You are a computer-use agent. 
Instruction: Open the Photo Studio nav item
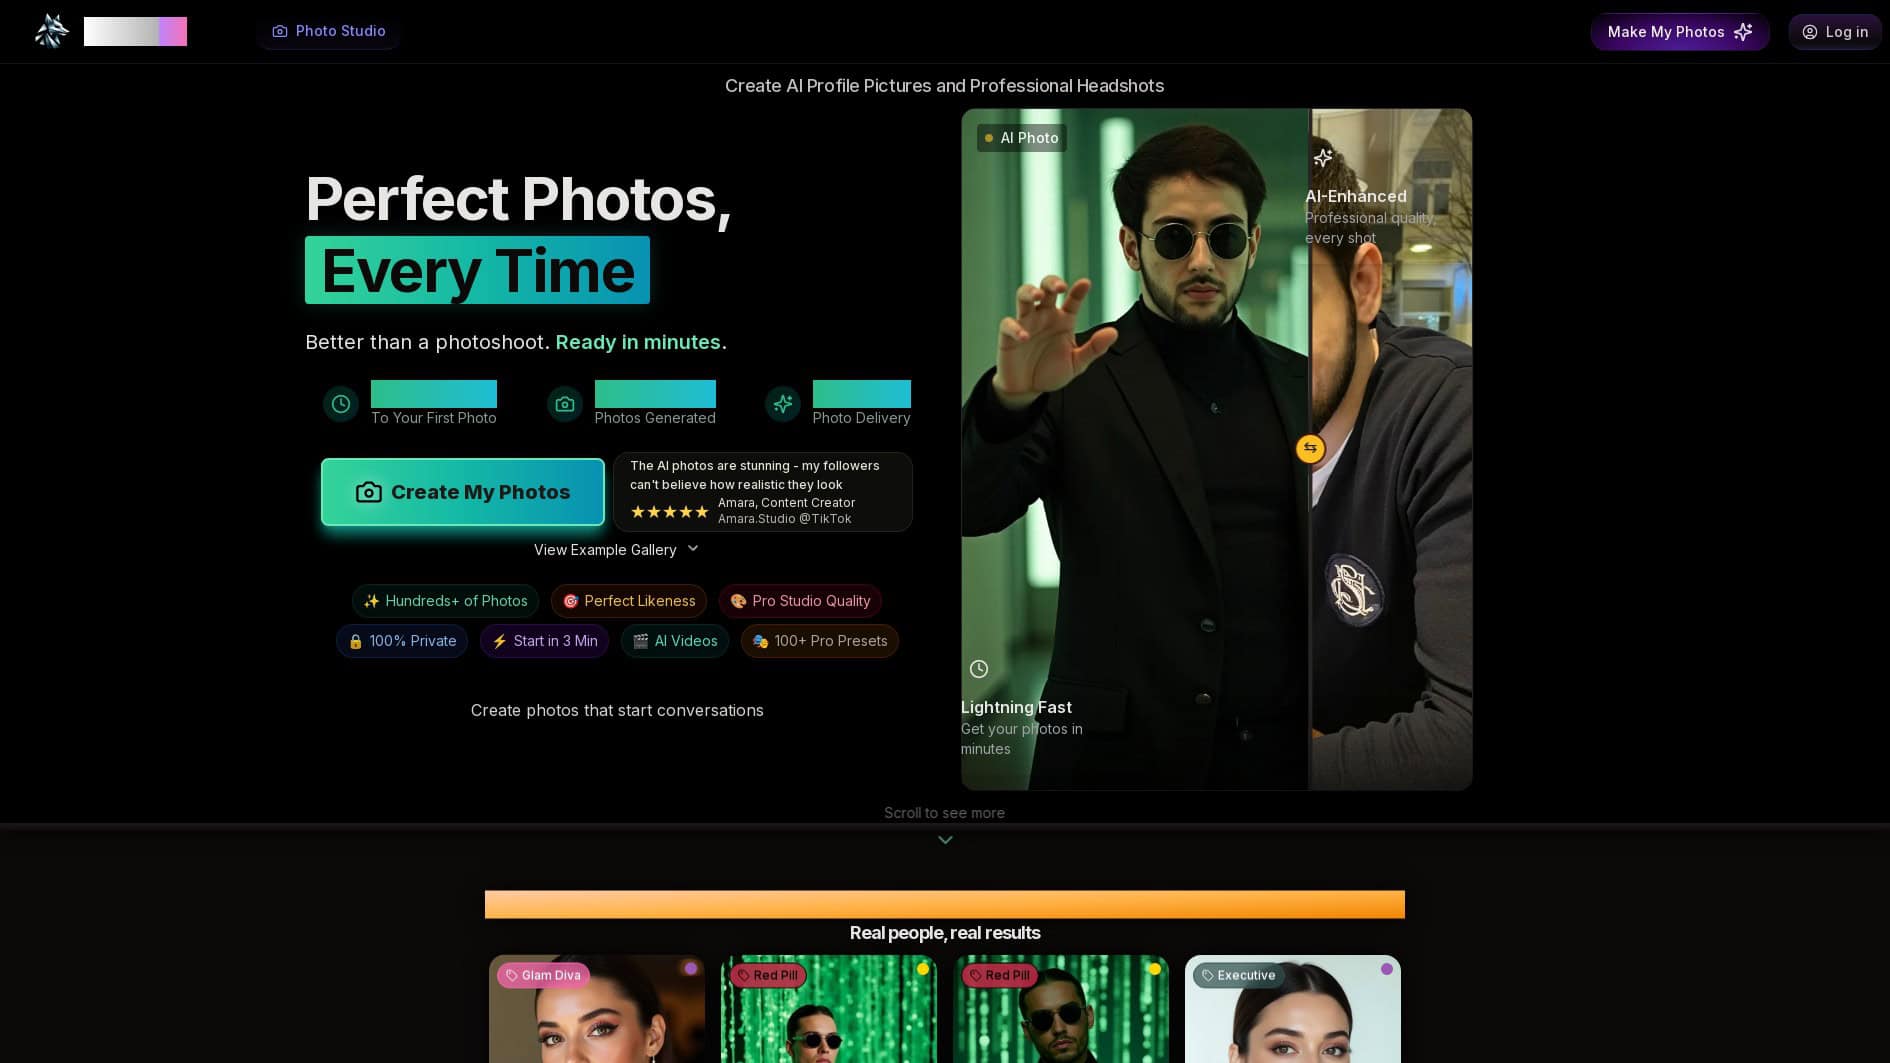point(328,31)
